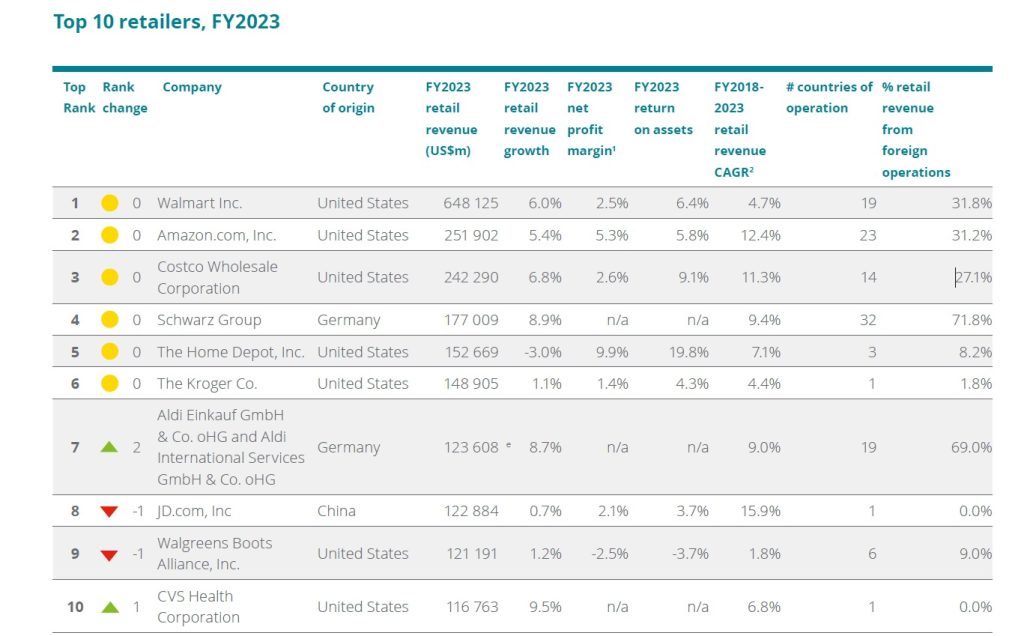Click the green up arrow for CVS Health
The width and height of the screenshot is (1024, 636).
click(110, 607)
